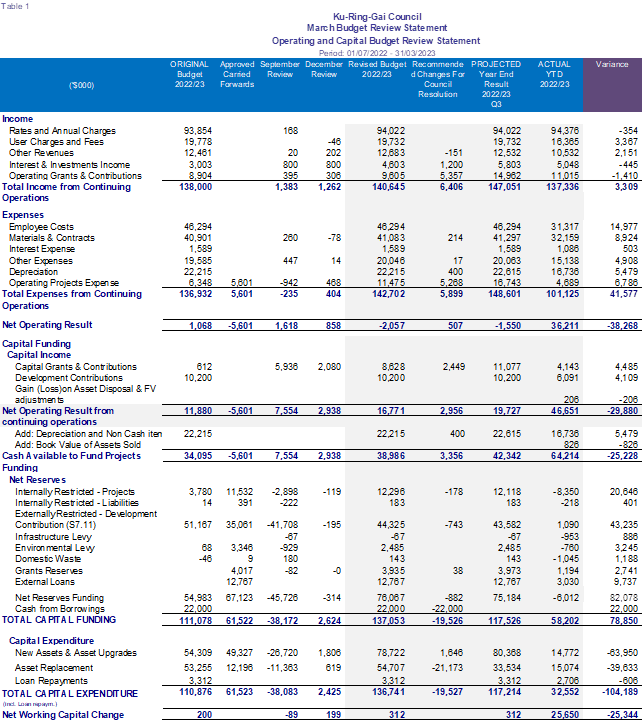Click 'Cash Available to Fund Projects' label
The width and height of the screenshot is (643, 721).
[x=71, y=456]
